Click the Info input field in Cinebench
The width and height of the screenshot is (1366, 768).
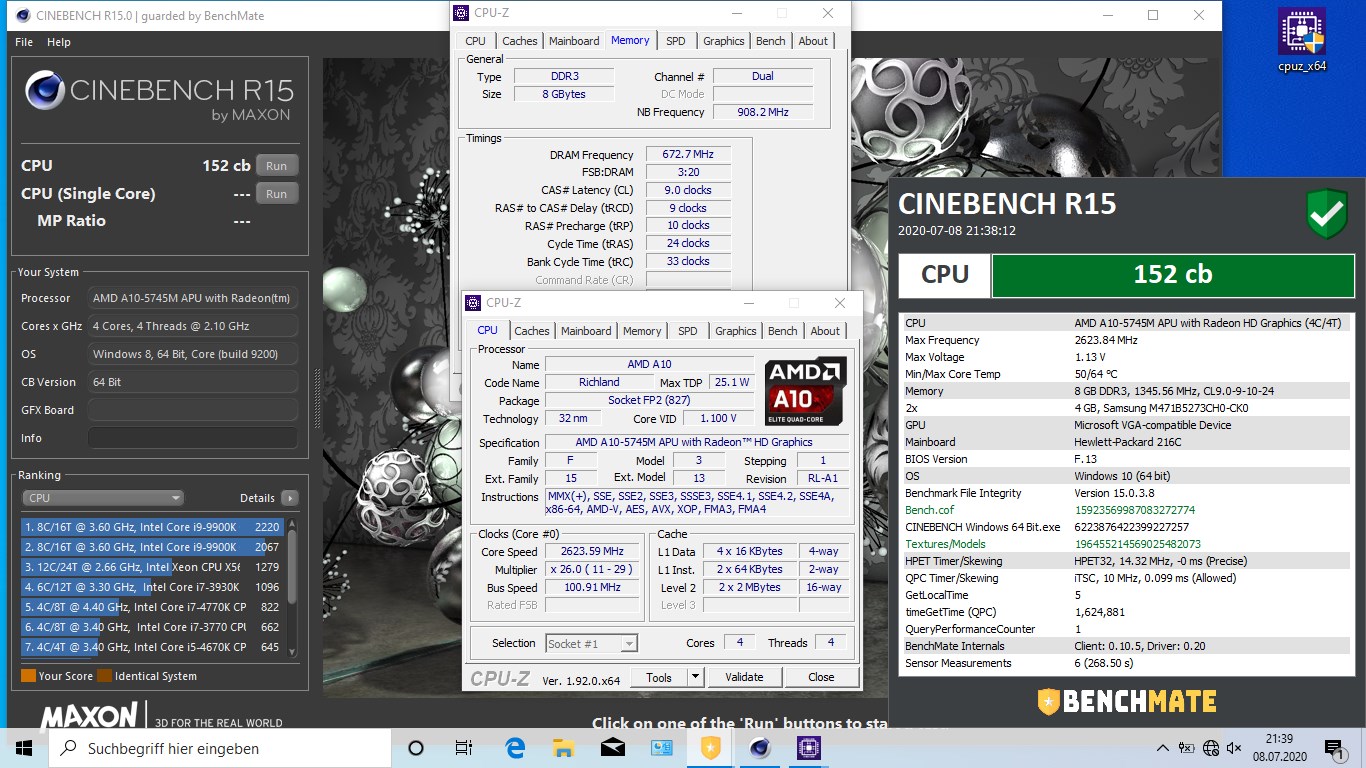[193, 438]
